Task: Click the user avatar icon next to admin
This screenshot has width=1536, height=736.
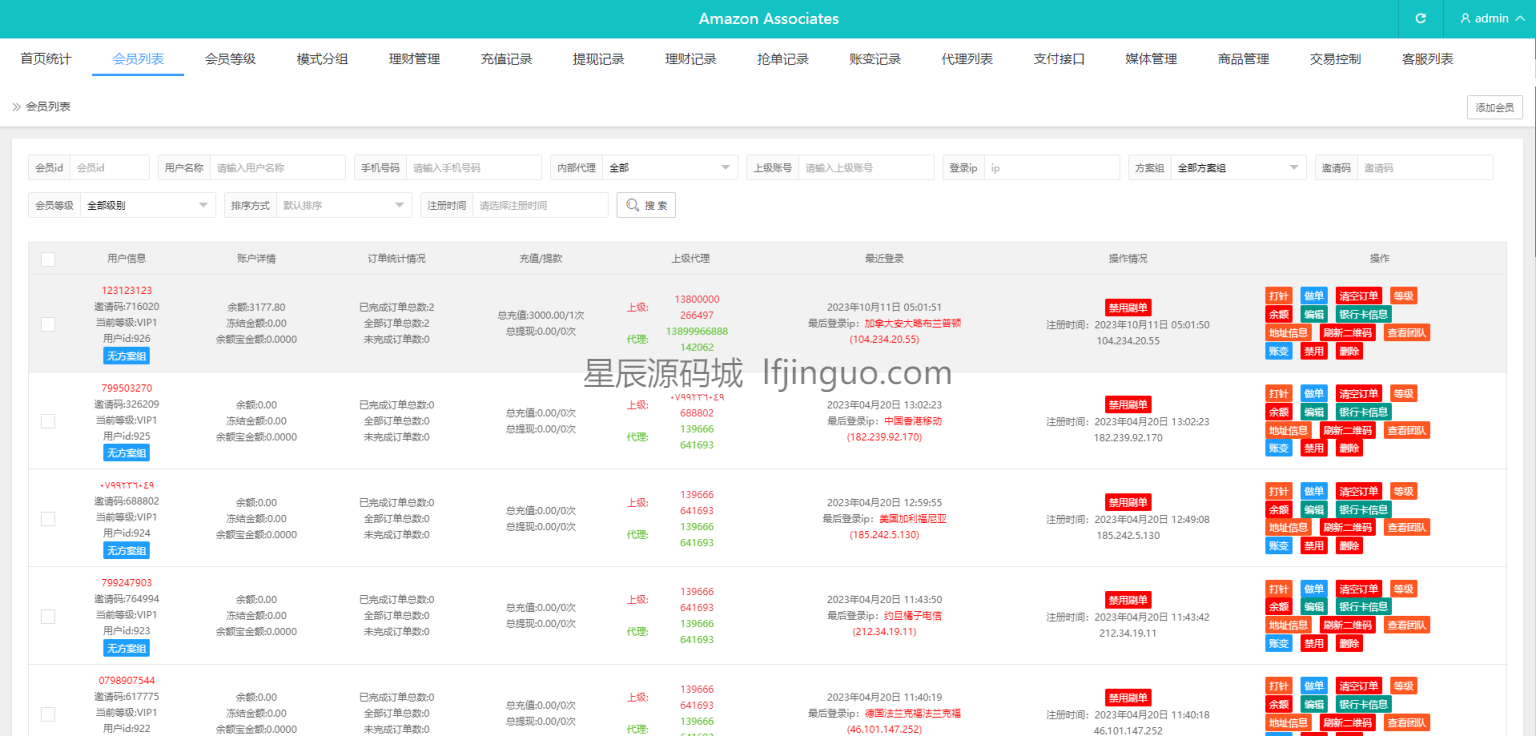Action: [1466, 19]
